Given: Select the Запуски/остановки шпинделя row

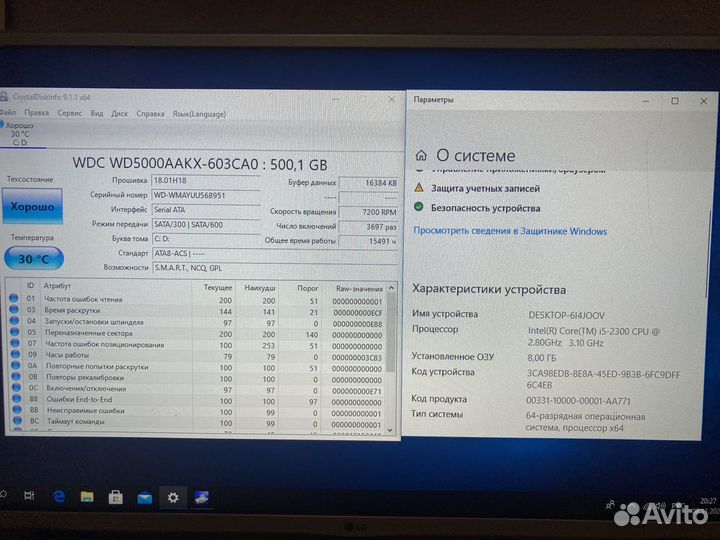Looking at the screenshot, I should 197,323.
